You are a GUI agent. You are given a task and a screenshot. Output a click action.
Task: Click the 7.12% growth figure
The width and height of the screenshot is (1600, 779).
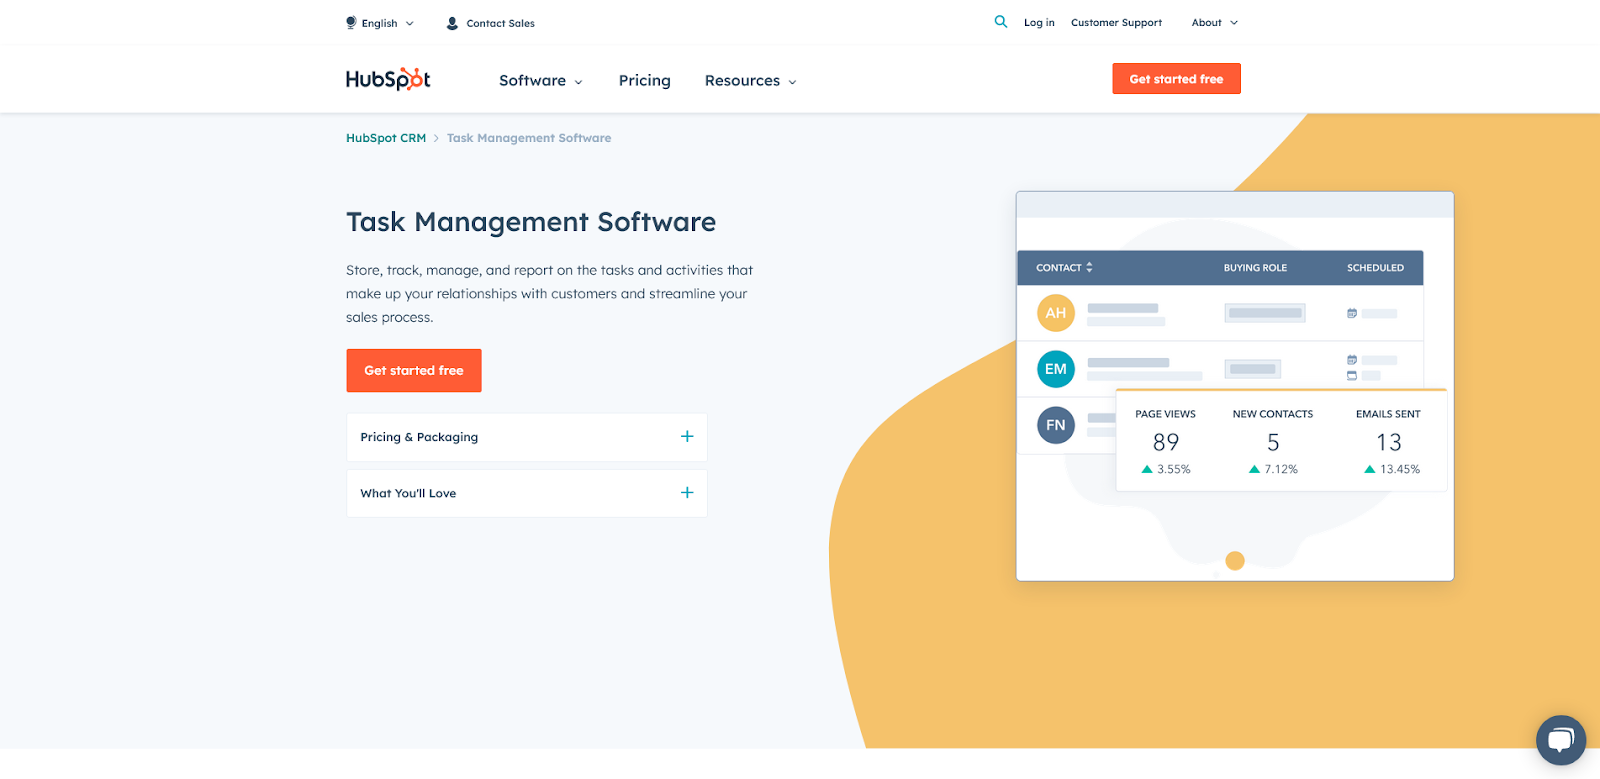[1281, 469]
